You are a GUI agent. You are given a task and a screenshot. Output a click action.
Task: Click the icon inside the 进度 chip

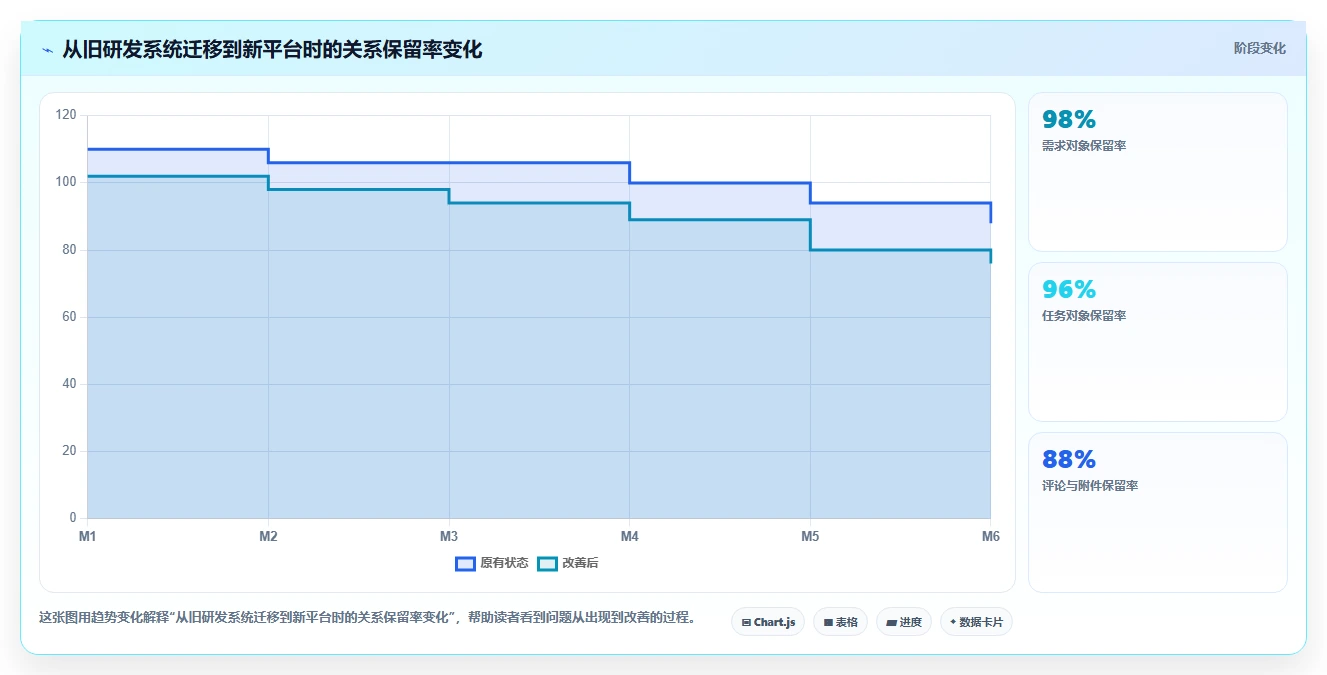[891, 622]
